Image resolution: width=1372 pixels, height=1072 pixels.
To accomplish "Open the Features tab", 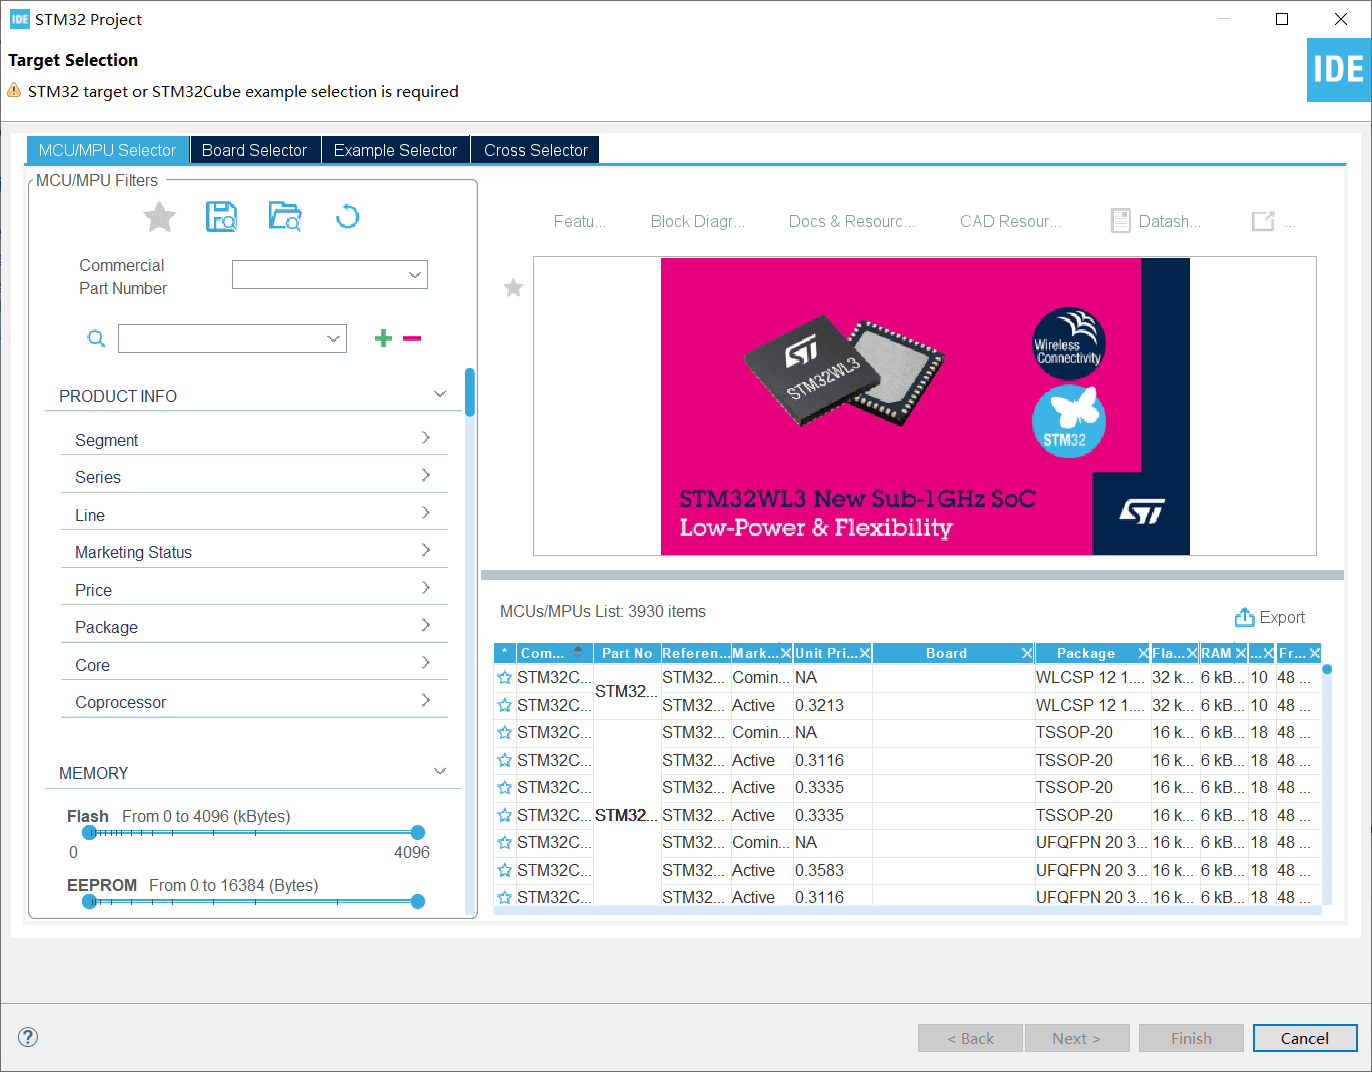I will tap(580, 221).
